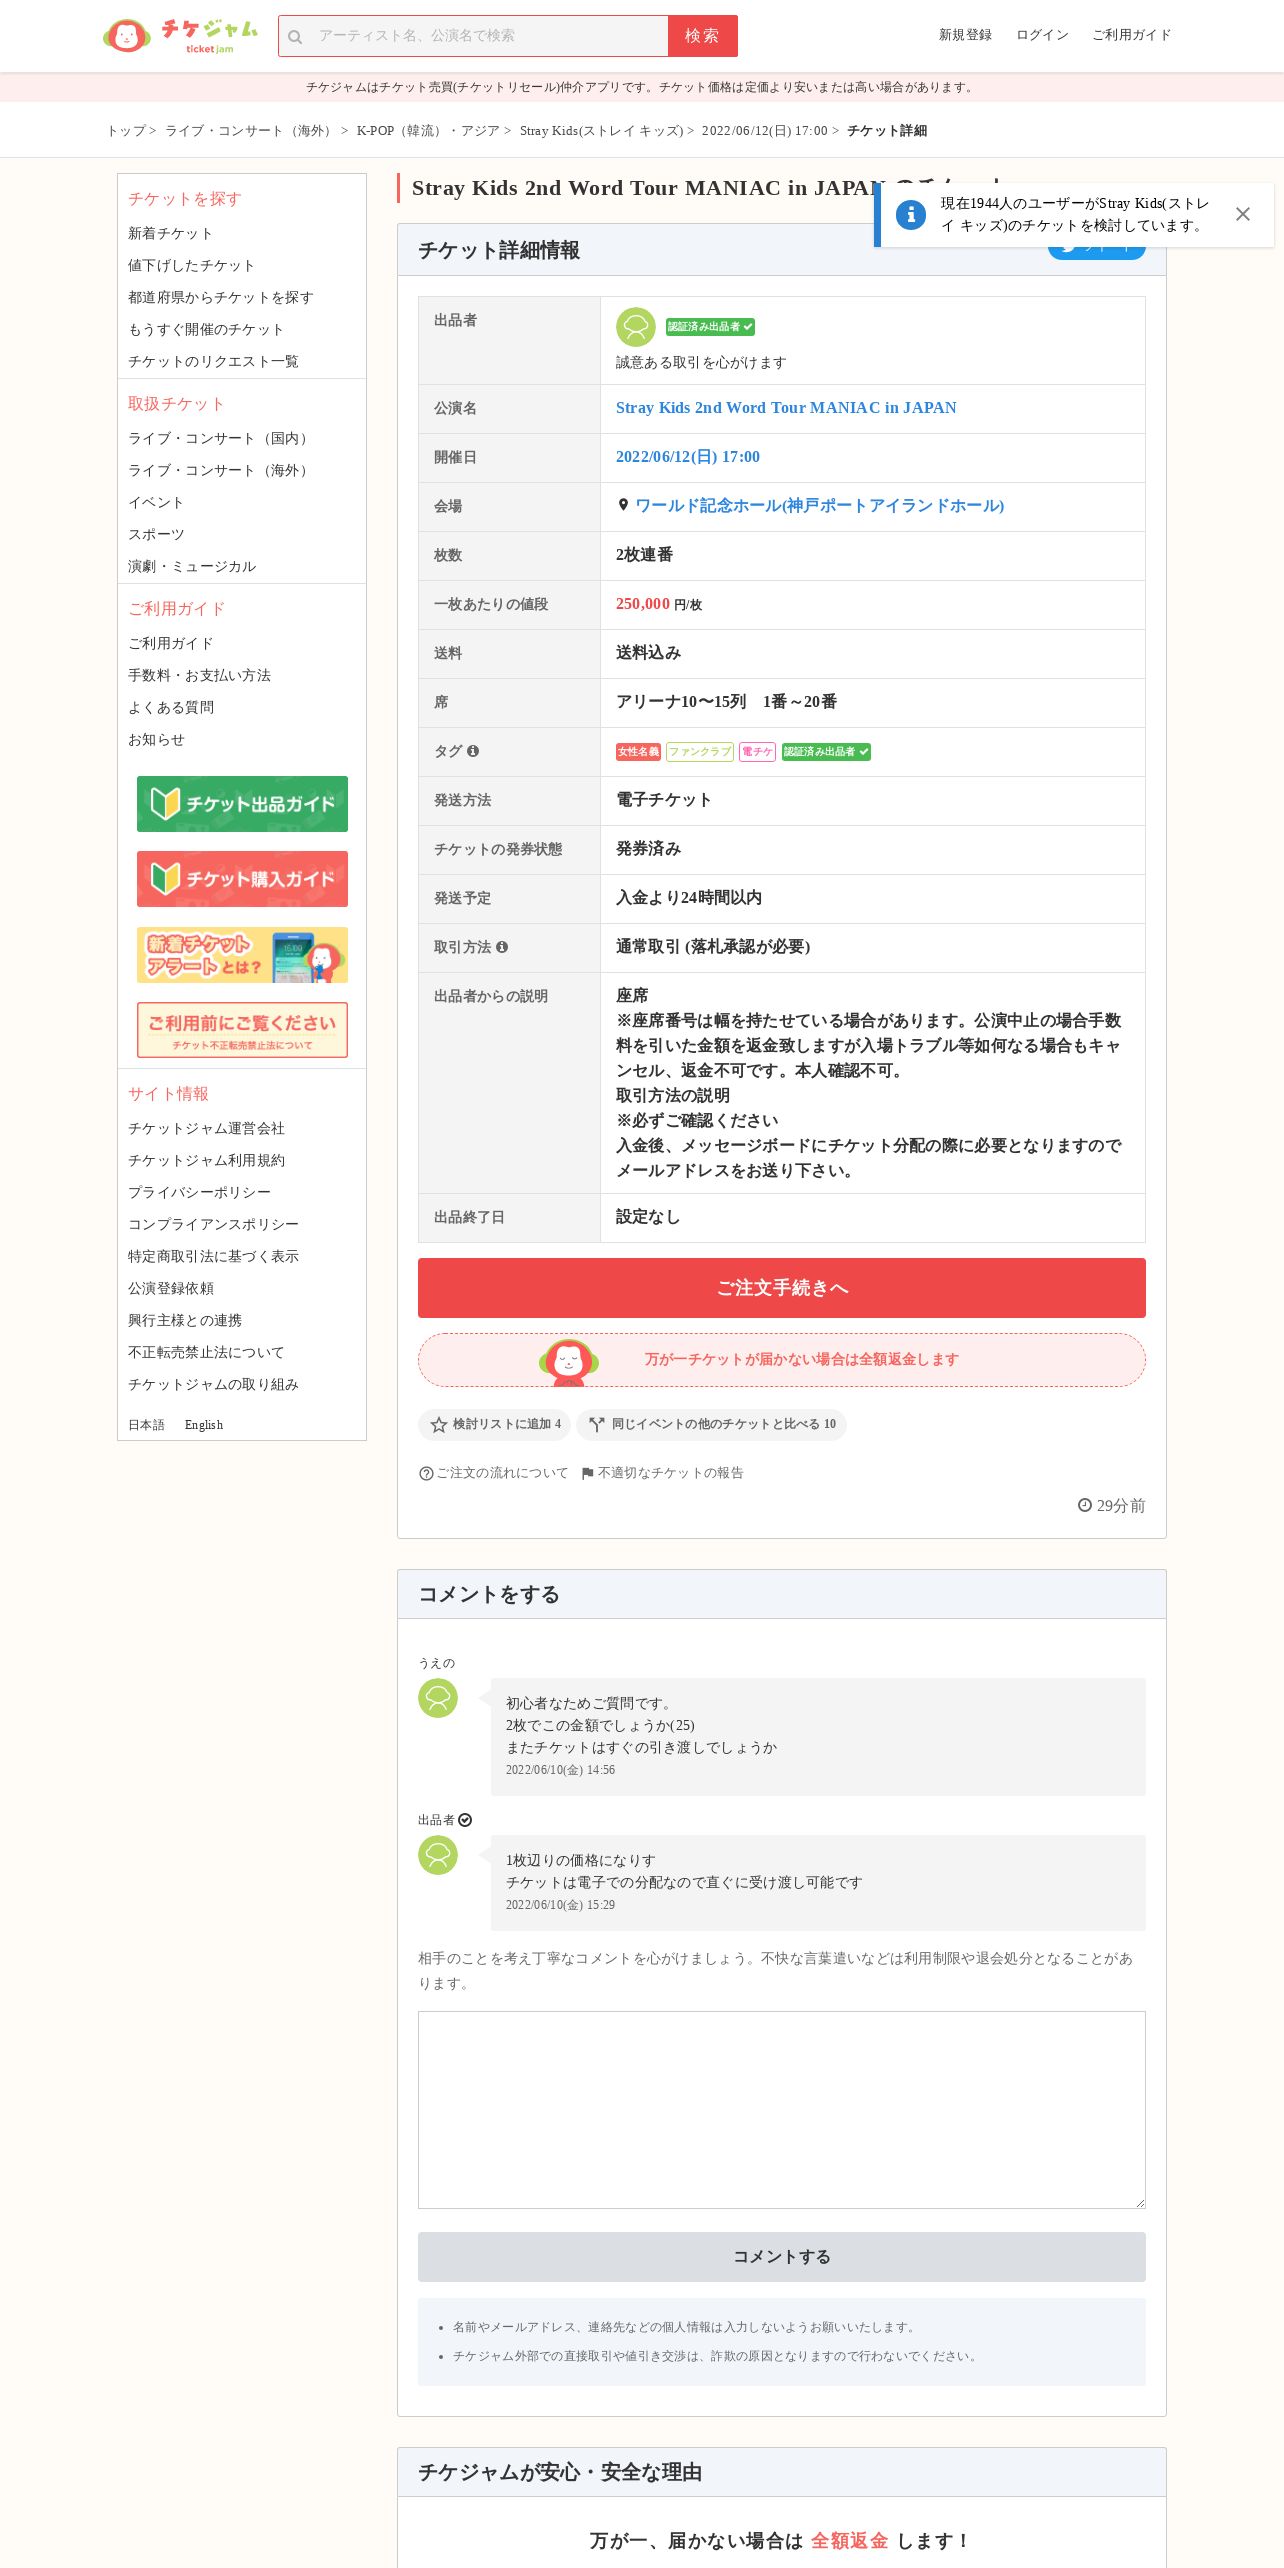This screenshot has width=1284, height=2568.
Task: Click the search magnifier icon
Action: click(295, 37)
